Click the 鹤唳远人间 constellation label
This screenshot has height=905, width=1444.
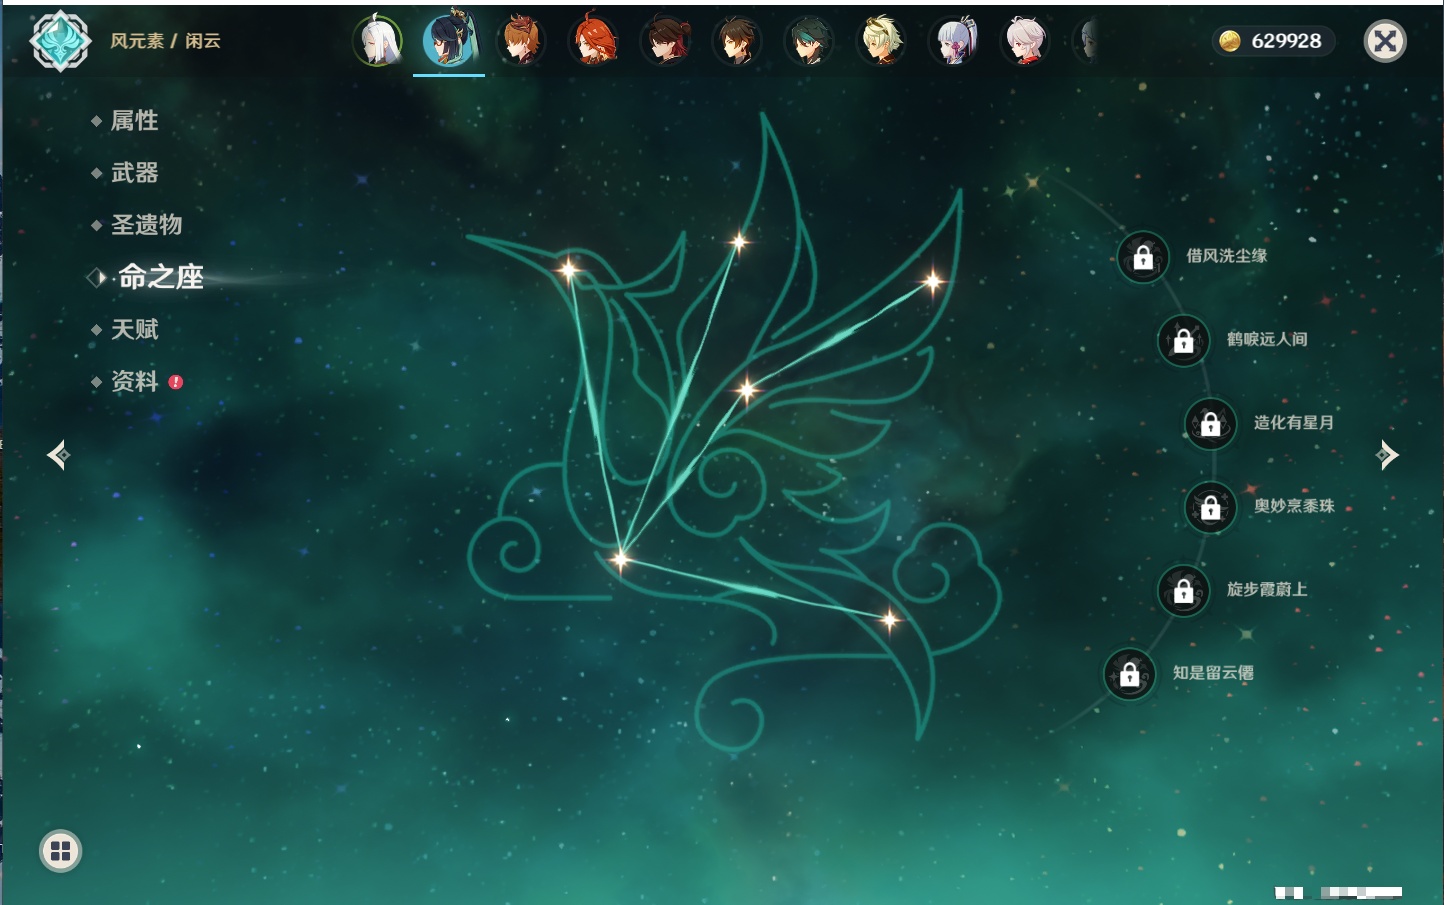click(x=1267, y=339)
